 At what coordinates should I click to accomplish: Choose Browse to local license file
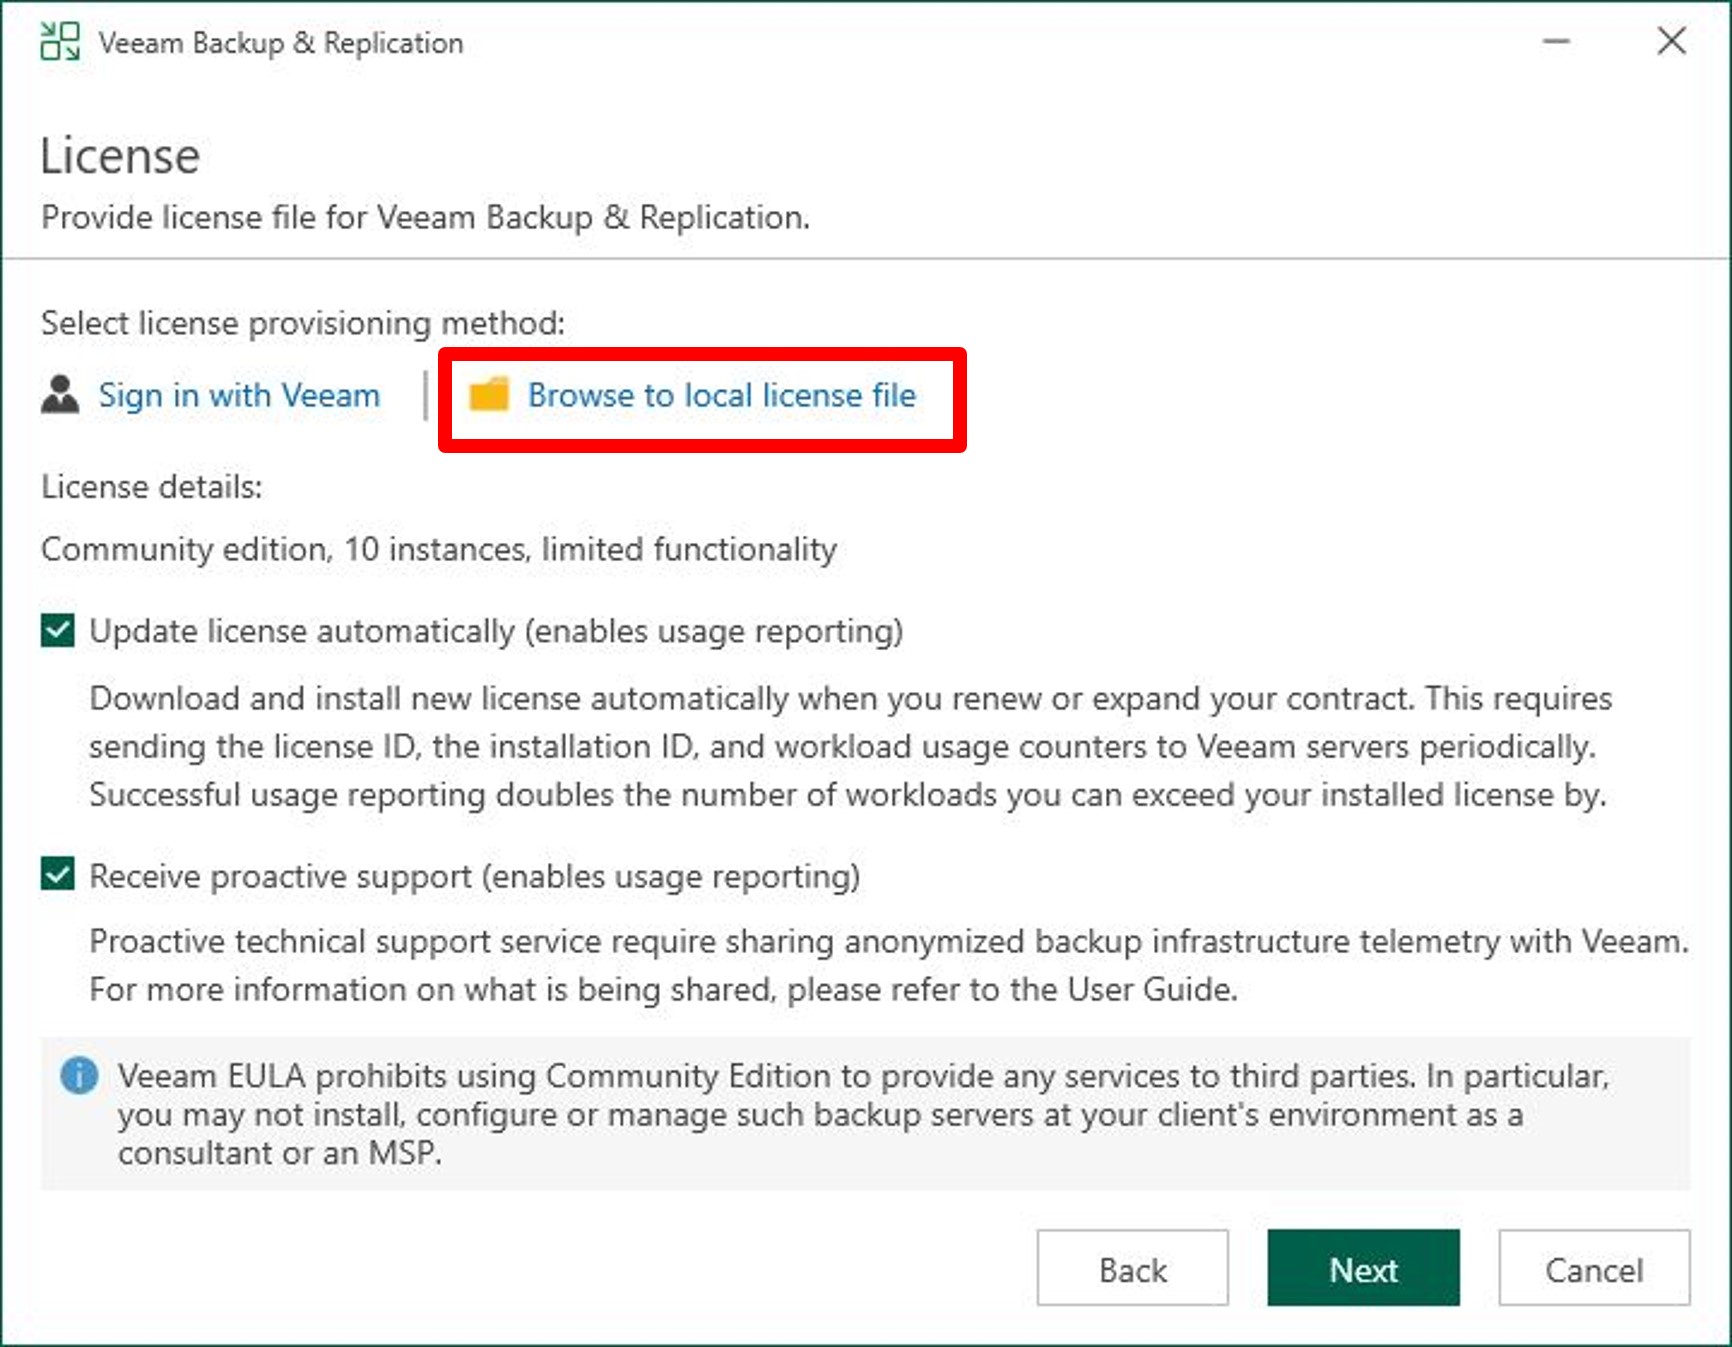coord(721,396)
